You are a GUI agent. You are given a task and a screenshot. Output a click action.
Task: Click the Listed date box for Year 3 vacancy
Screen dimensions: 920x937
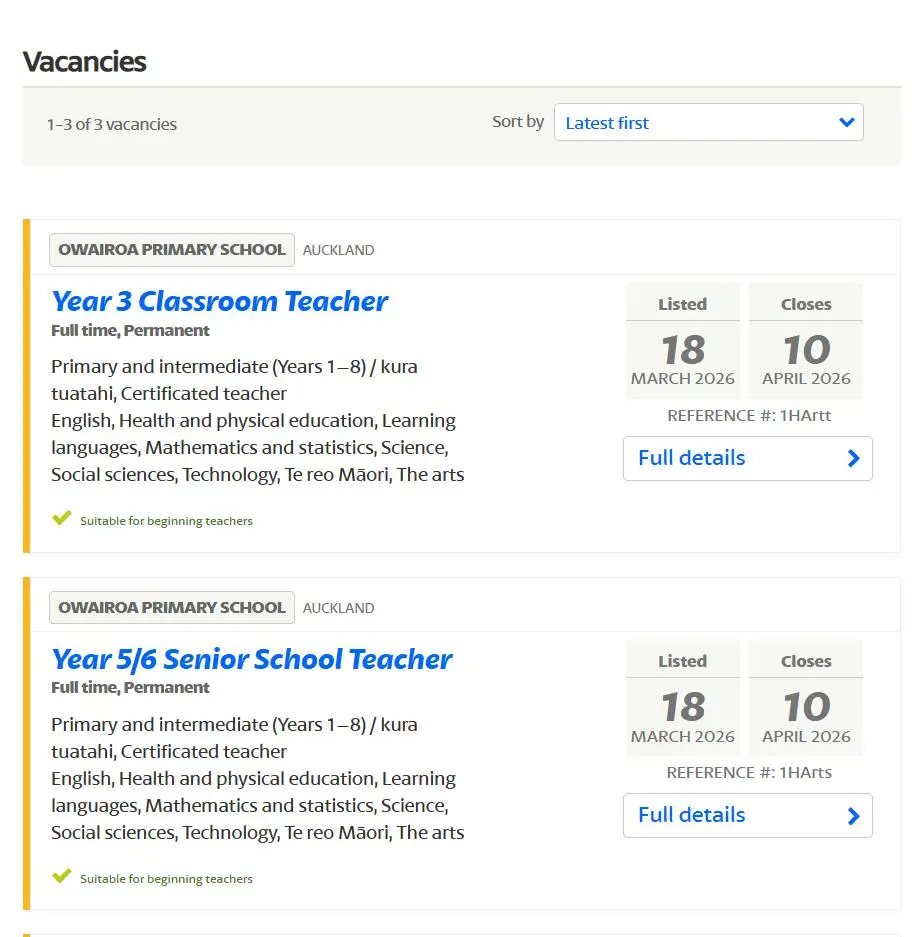click(683, 342)
